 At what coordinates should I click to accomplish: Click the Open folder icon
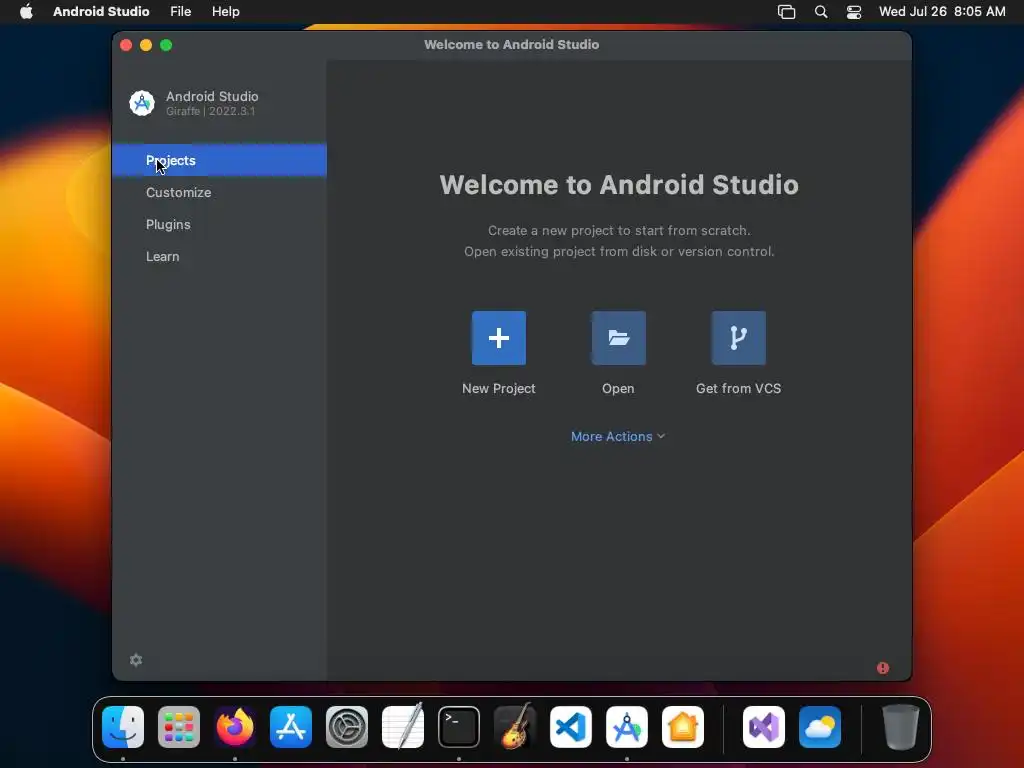pyautogui.click(x=618, y=338)
